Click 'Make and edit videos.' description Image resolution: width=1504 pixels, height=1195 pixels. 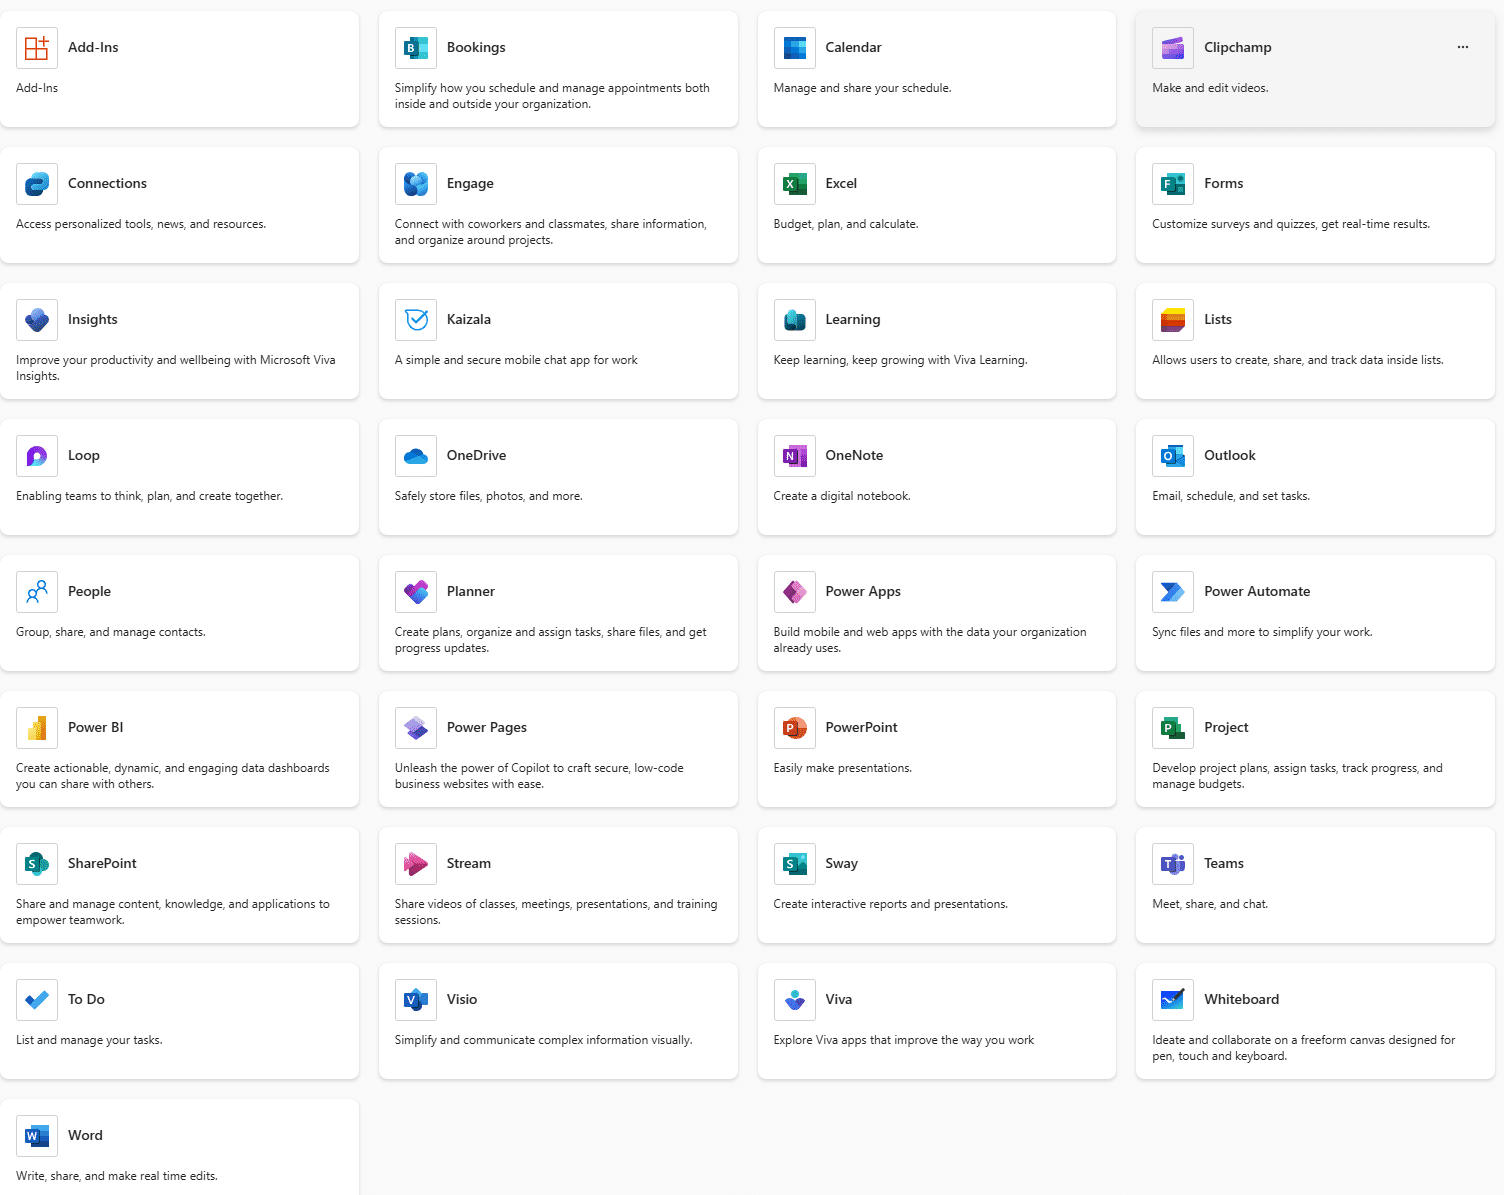tap(1210, 88)
